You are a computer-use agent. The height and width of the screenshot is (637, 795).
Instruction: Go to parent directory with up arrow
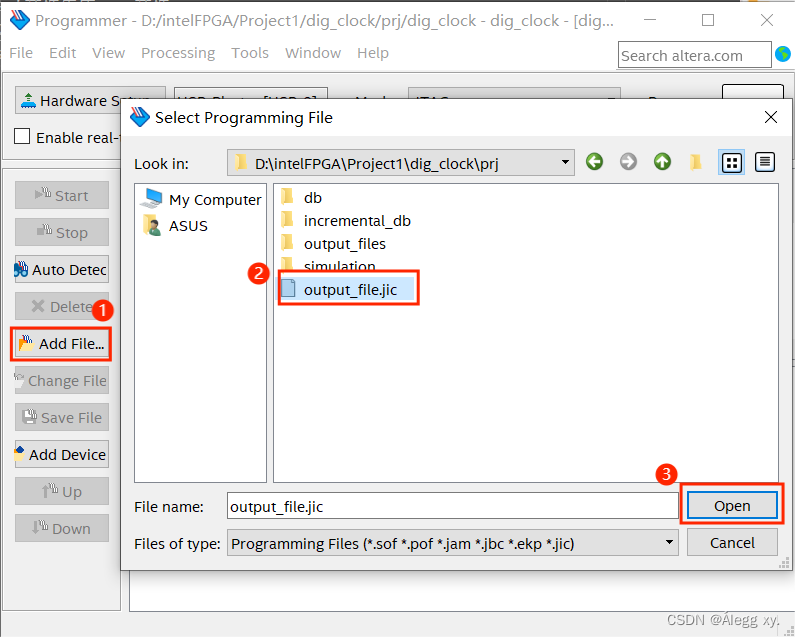662,162
